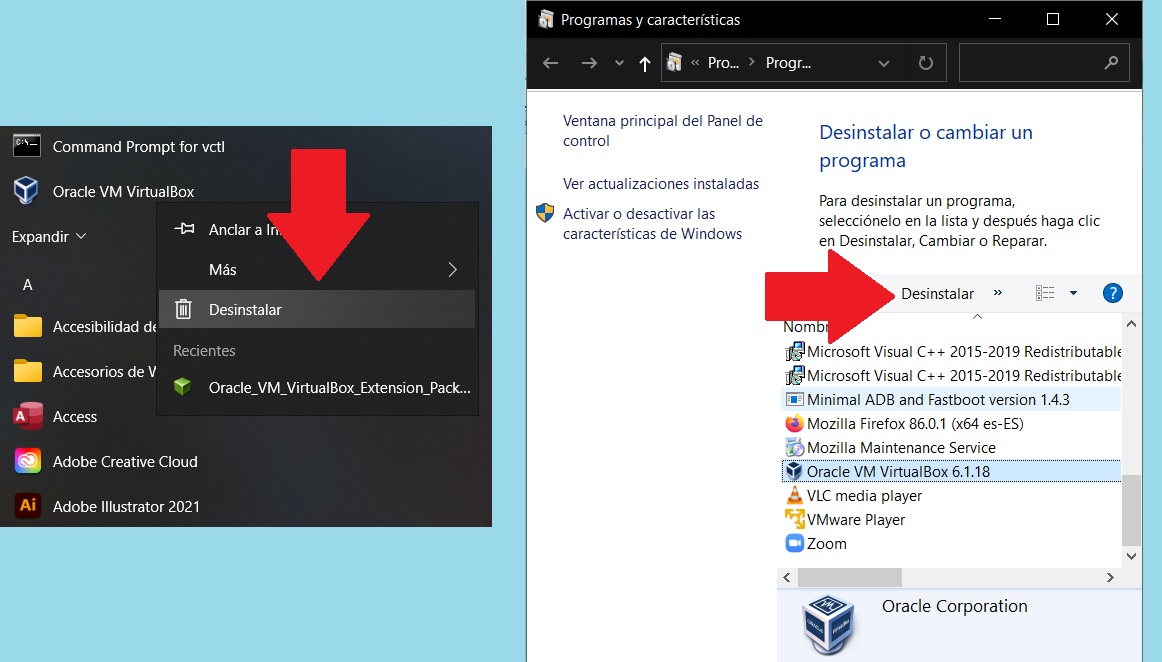Click the Accesorios de Windows folder icon
Viewport: 1162px width, 662px height.
[27, 371]
